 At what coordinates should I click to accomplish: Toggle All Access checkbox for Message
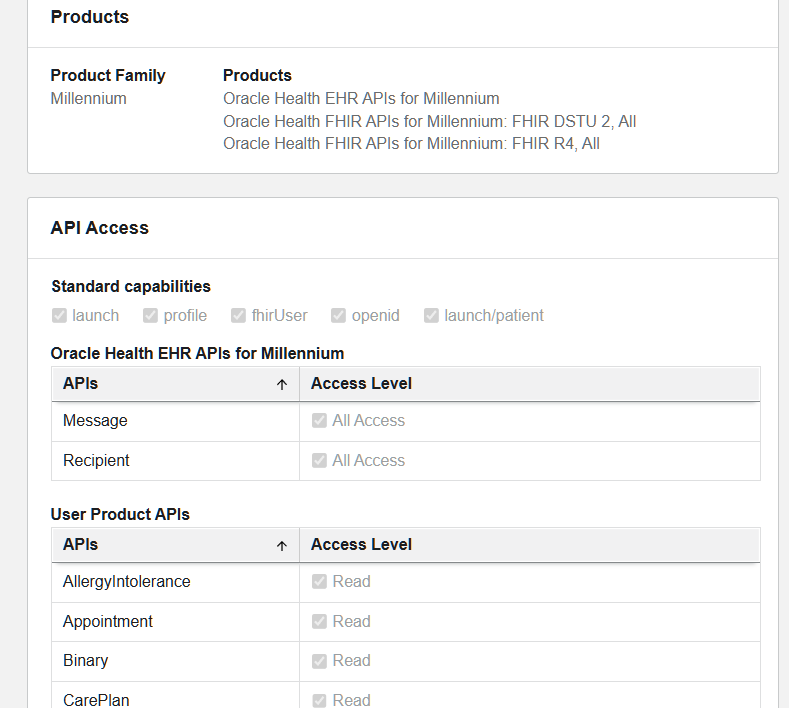[x=320, y=420]
